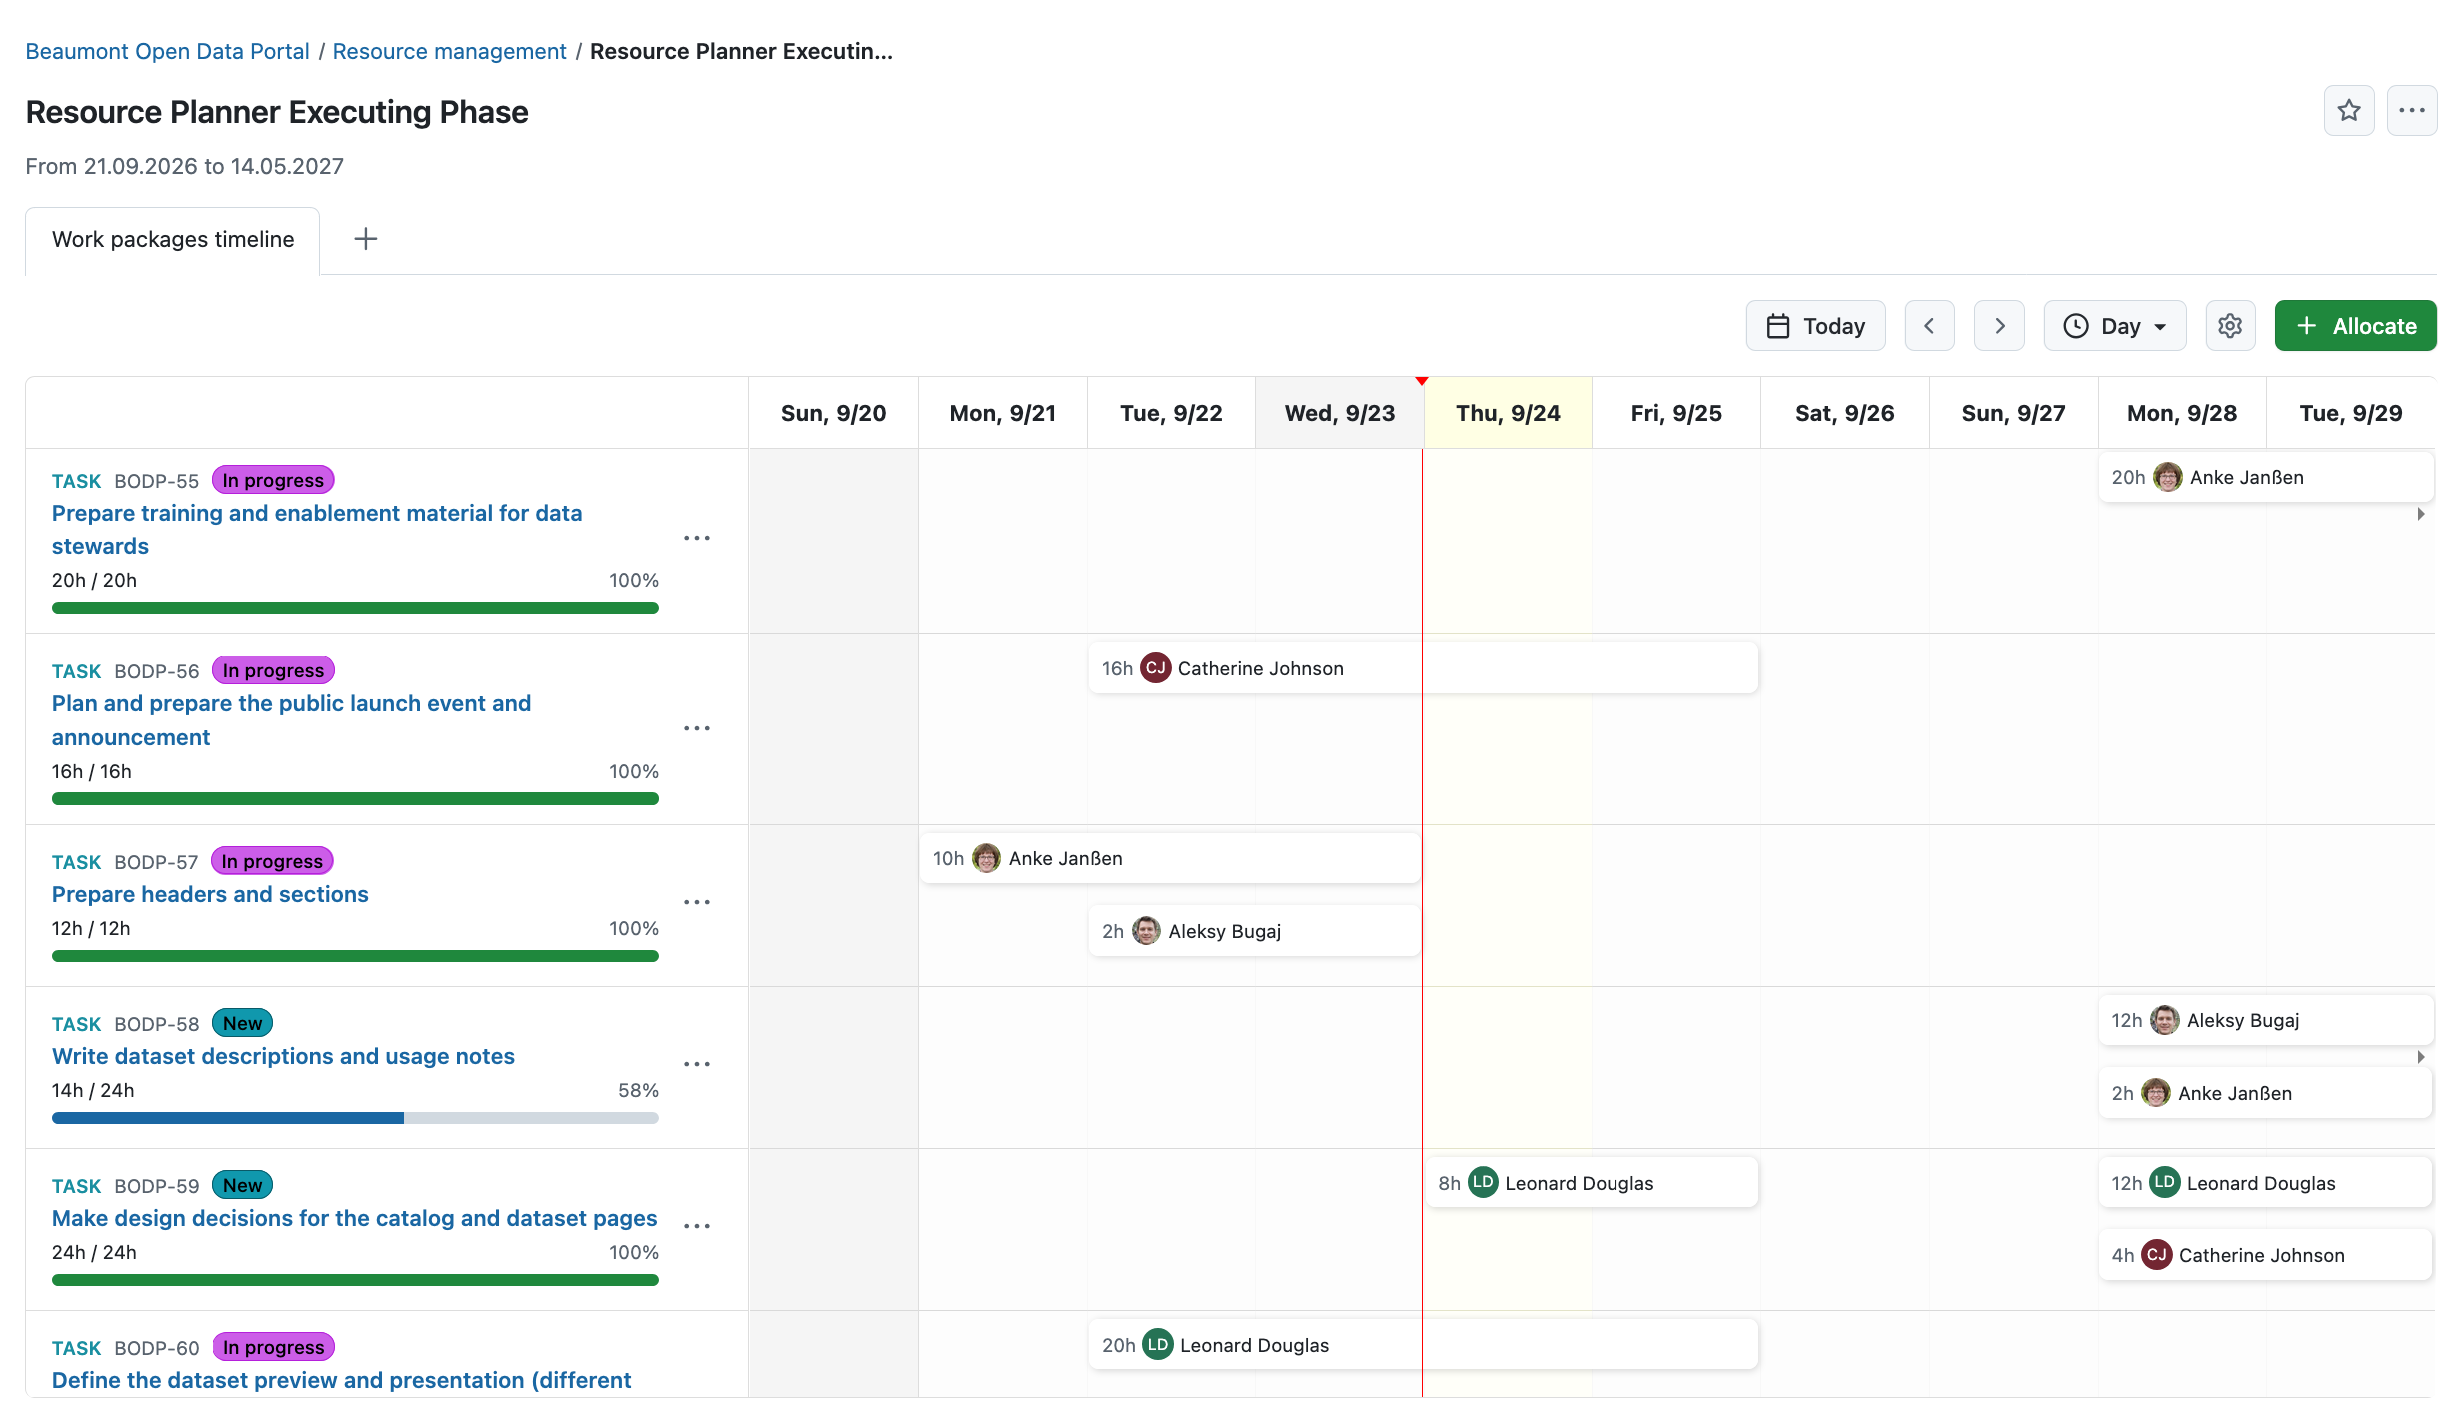Viewport: 2463px width, 1414px height.
Task: Click overflow arrow in BODP-55 timeline row
Action: pyautogui.click(x=2421, y=514)
